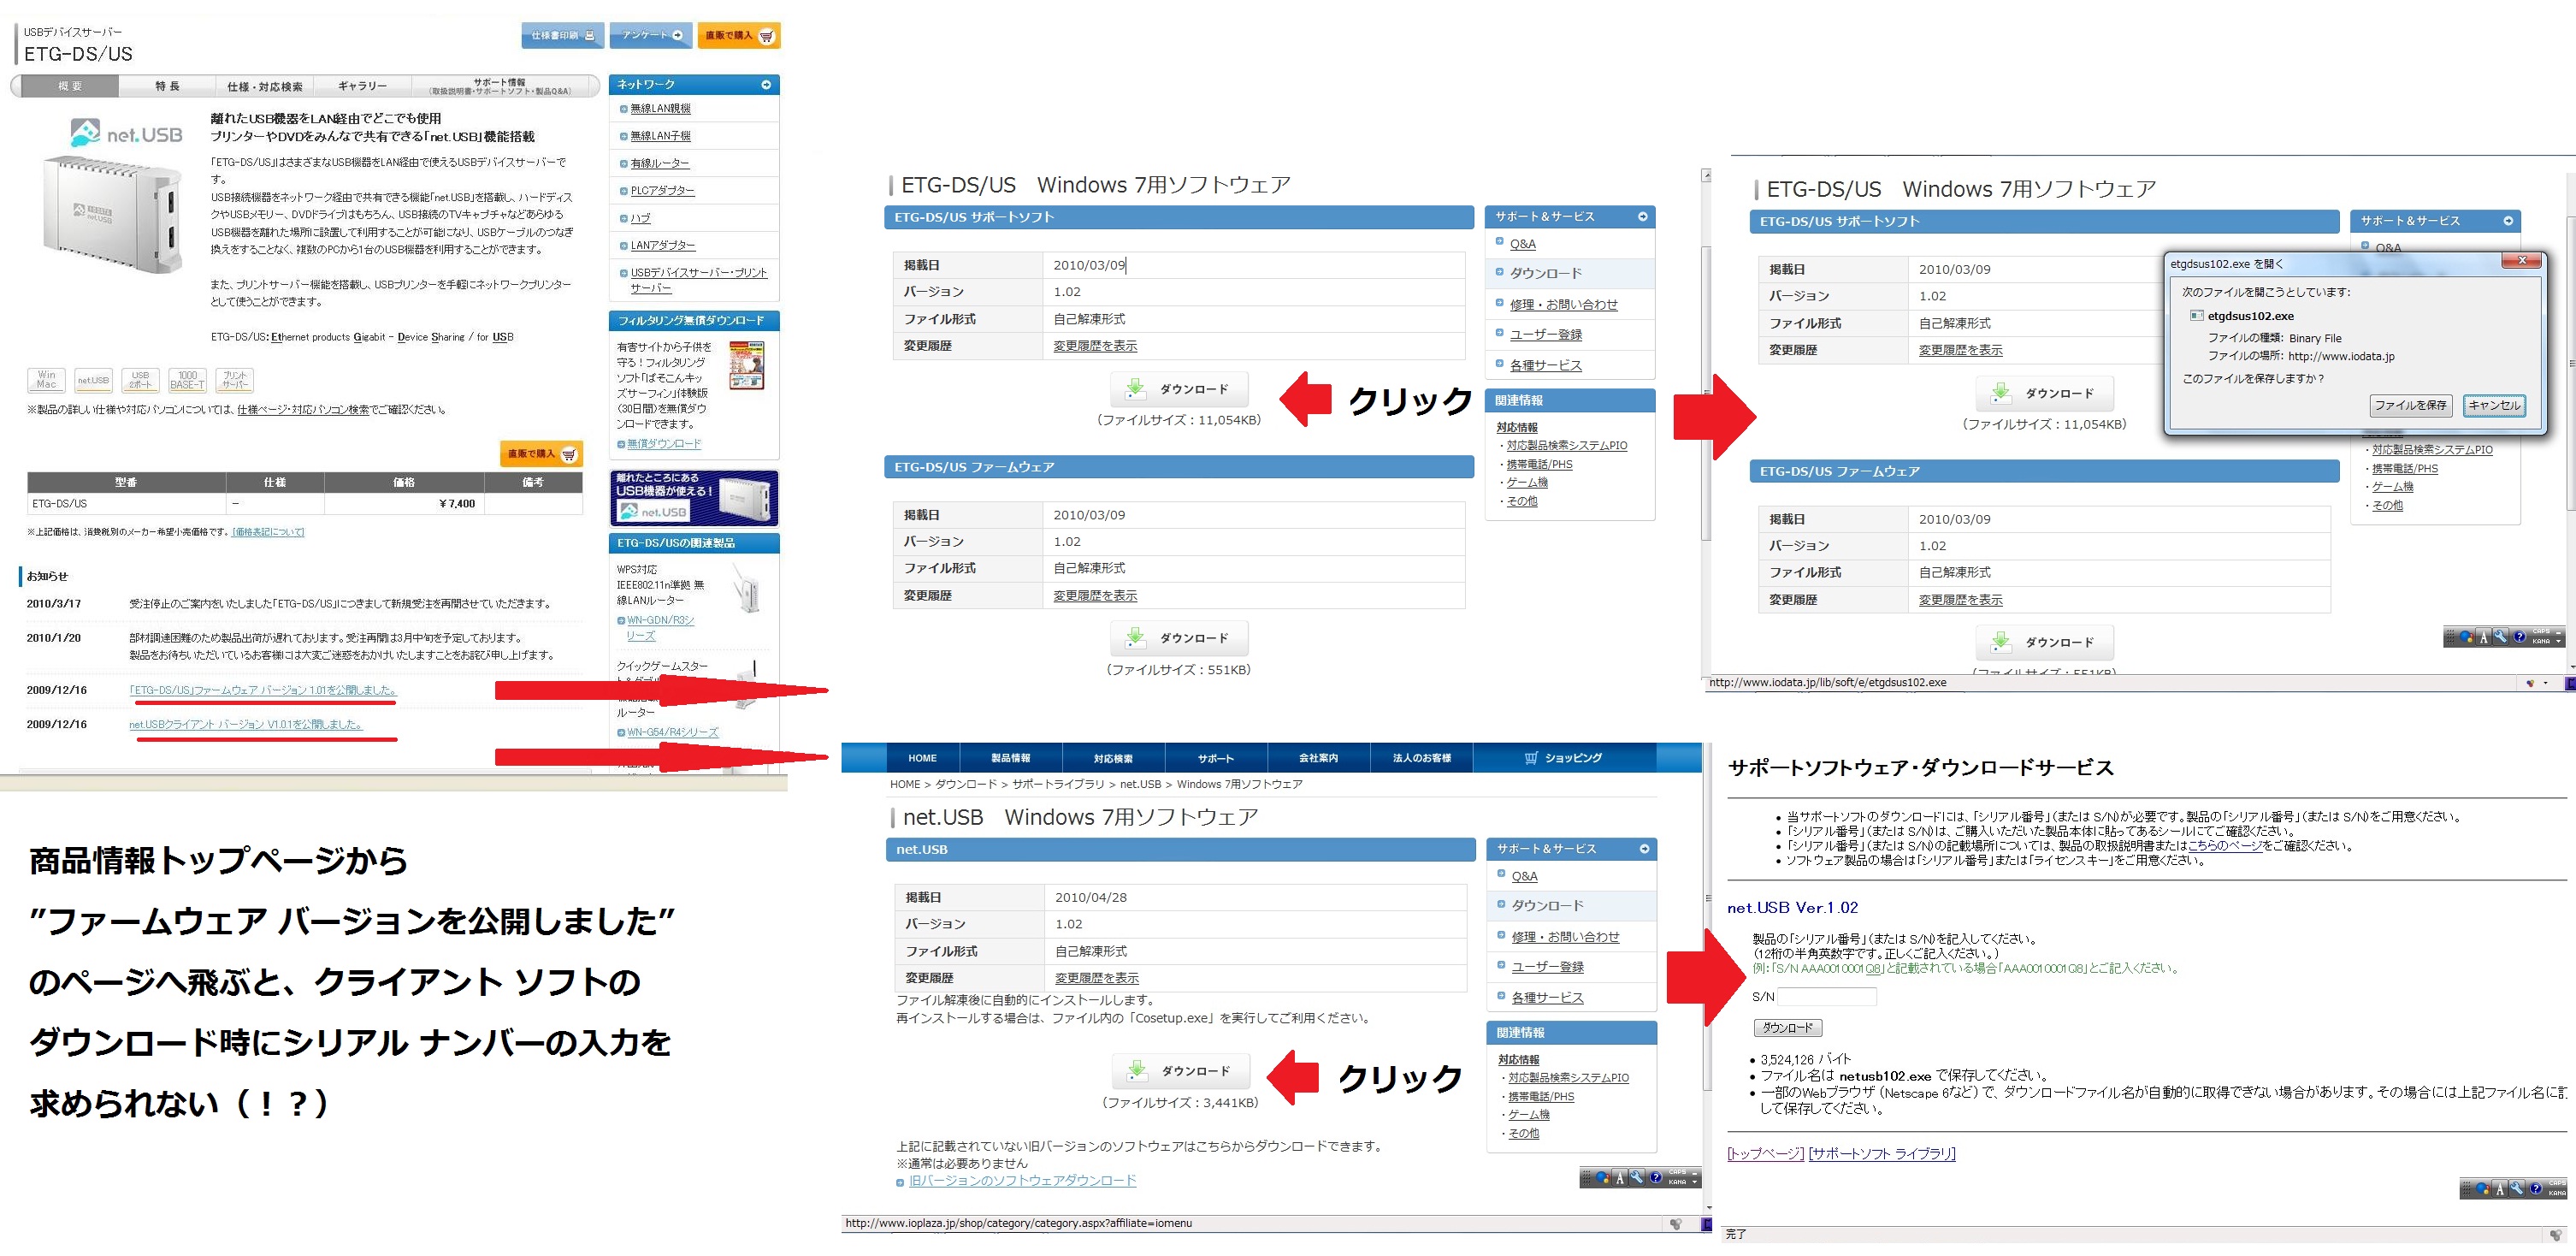This screenshot has width=2576, height=1256.
Task: Click the Win Mac feature badge
Action: [x=46, y=380]
